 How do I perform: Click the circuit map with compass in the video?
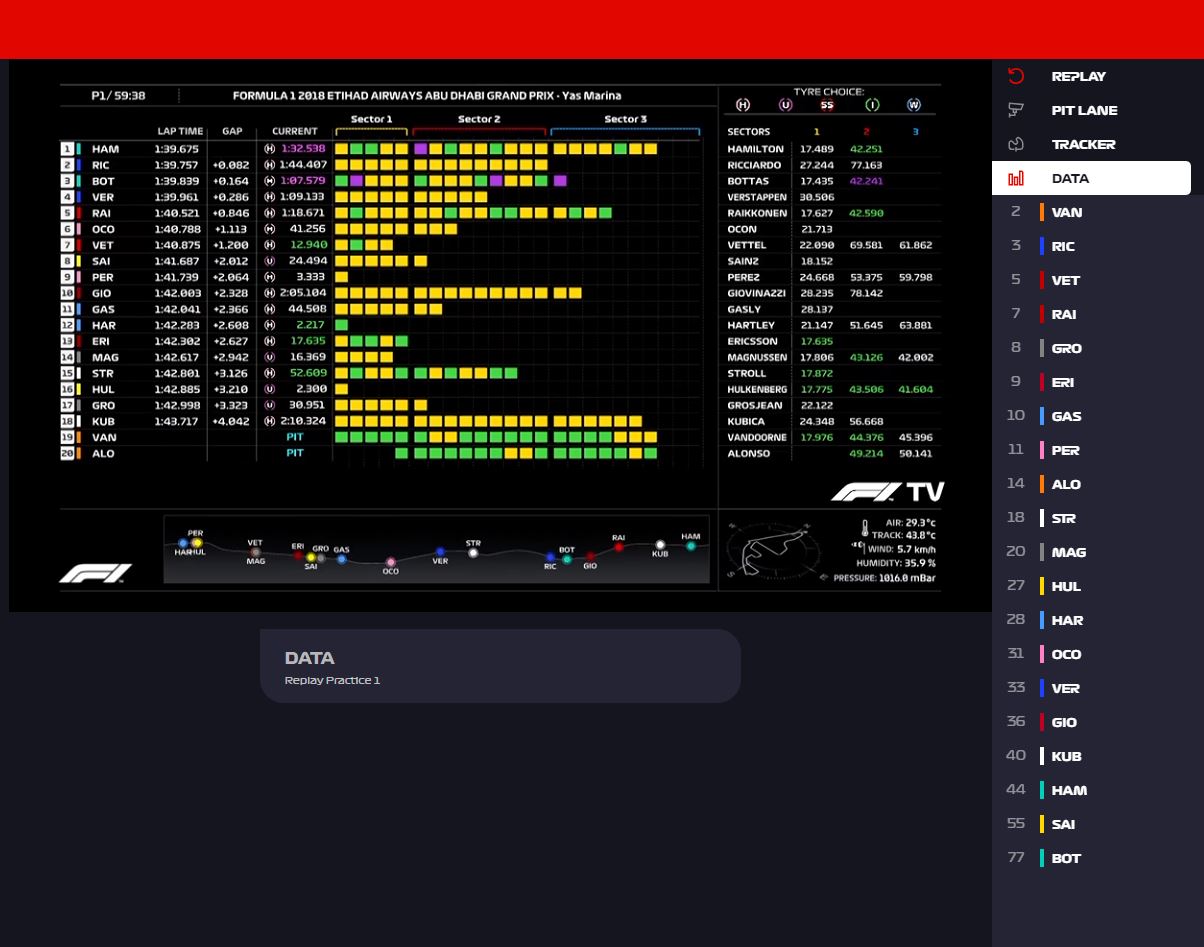point(776,550)
